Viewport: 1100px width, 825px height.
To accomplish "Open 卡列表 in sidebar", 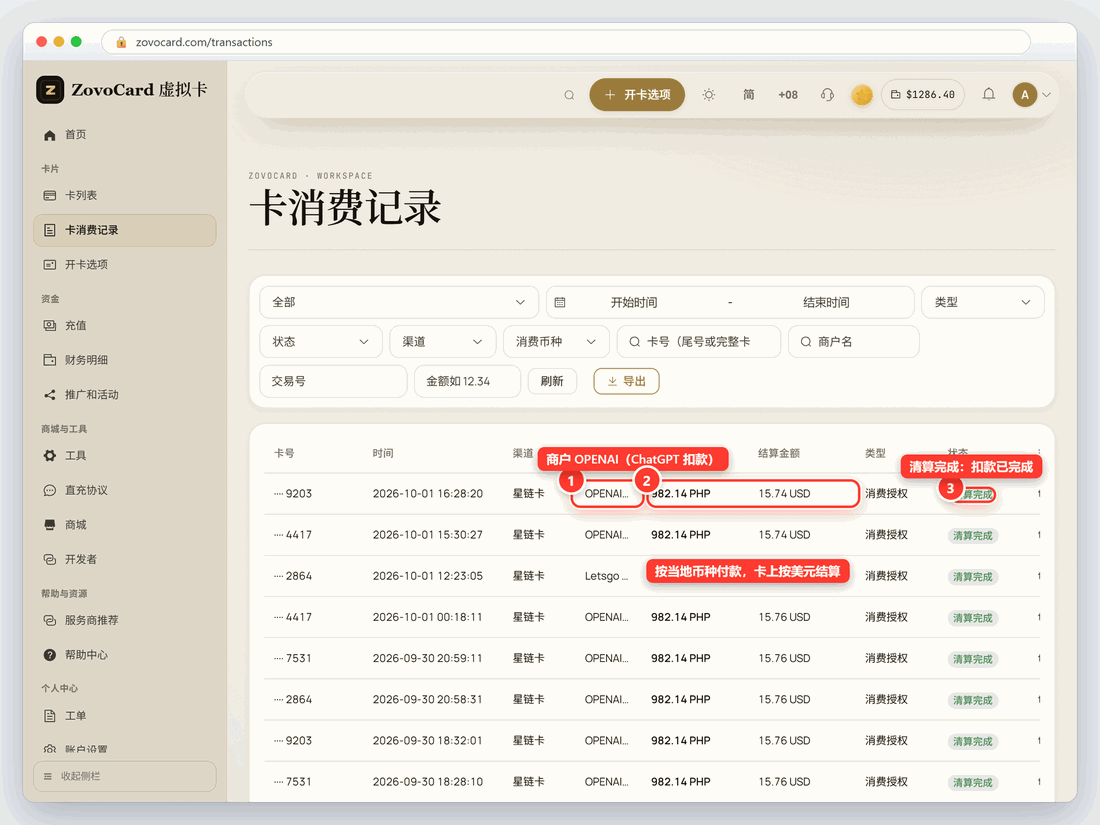I will tap(125, 196).
